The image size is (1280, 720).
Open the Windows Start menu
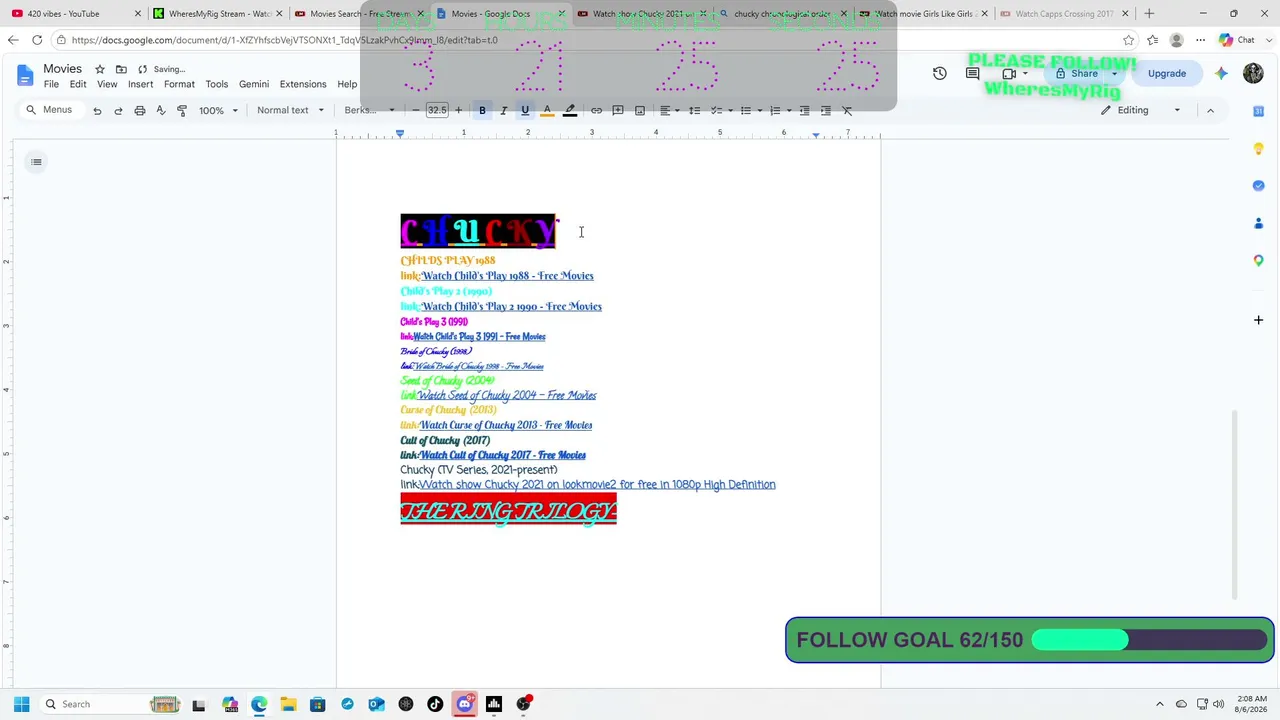(x=21, y=704)
